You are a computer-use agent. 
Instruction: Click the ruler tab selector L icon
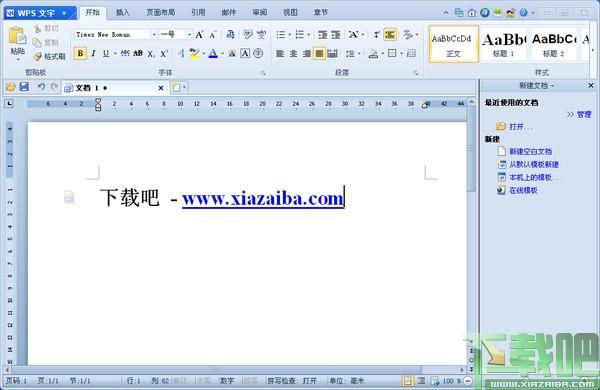pos(9,103)
